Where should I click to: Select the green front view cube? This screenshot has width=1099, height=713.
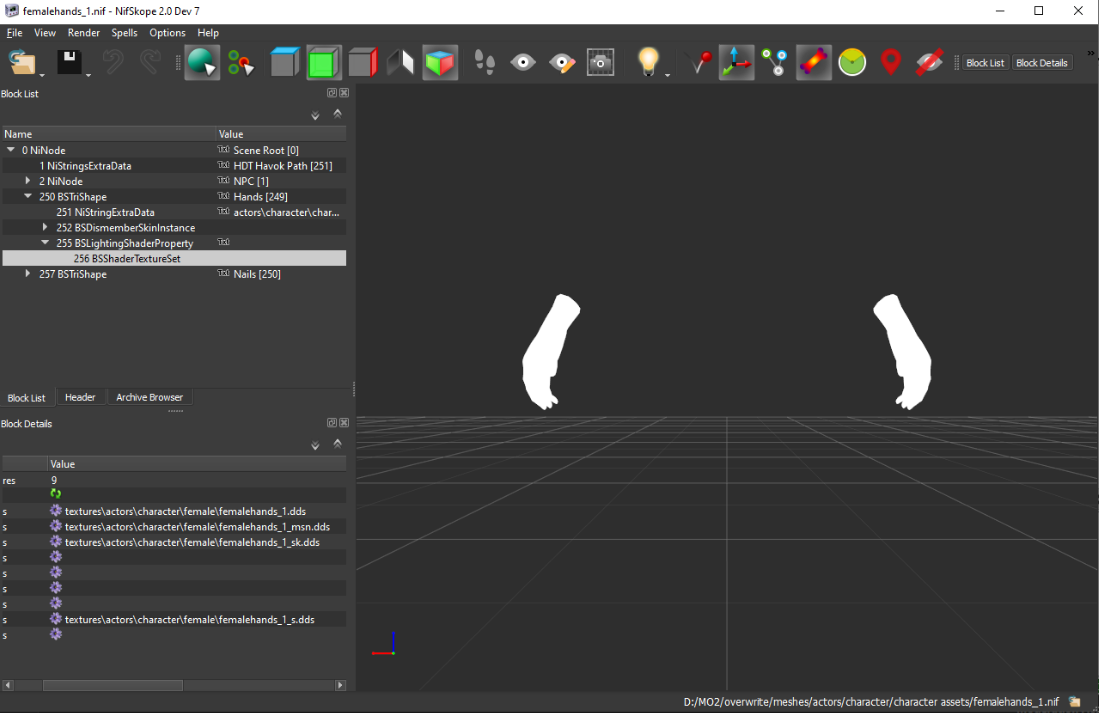click(323, 63)
